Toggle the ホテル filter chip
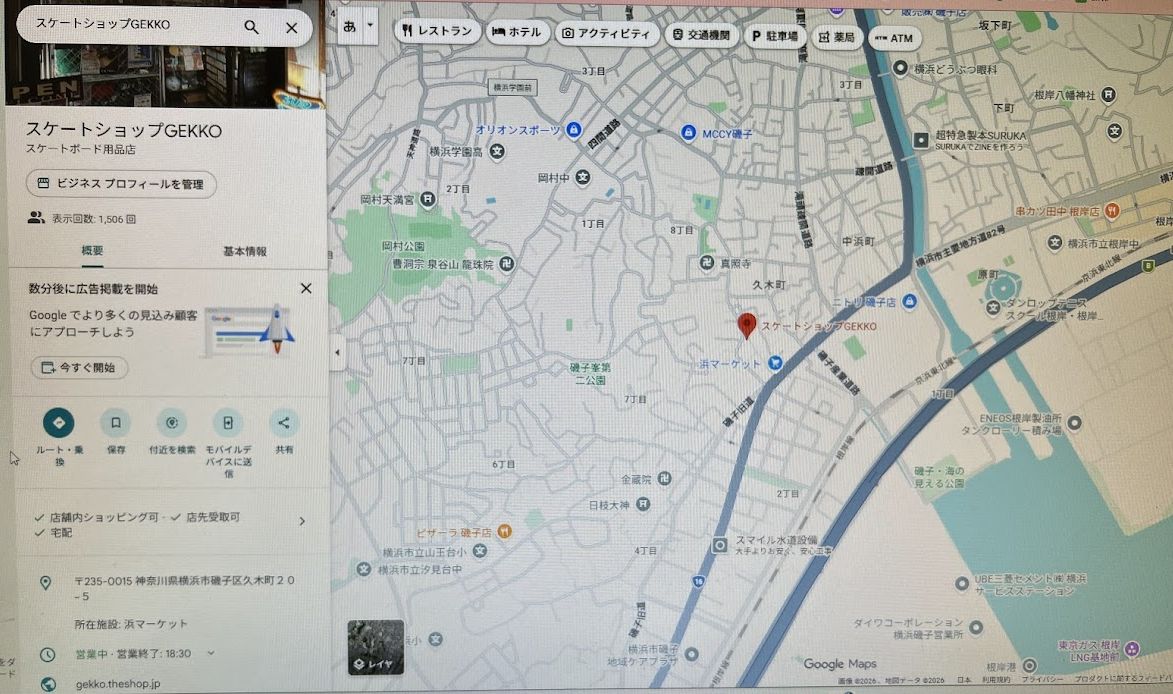This screenshot has width=1173, height=694. click(x=517, y=32)
